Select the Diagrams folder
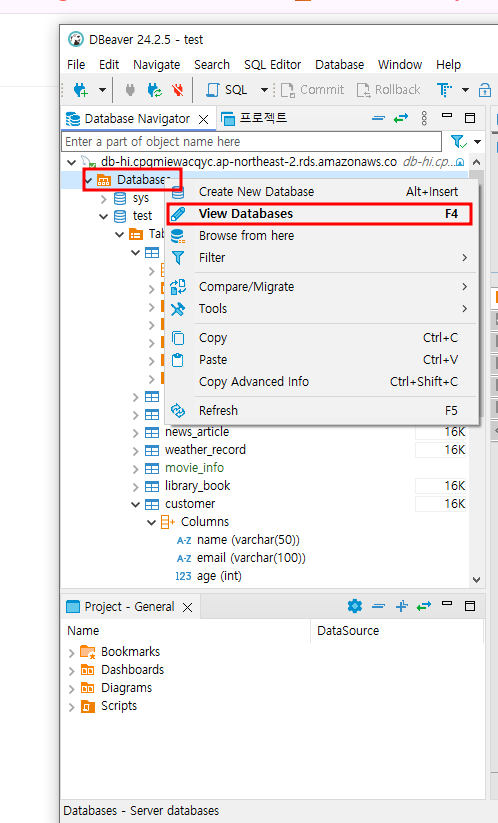Viewport: 498px width, 823px height. coord(126,688)
